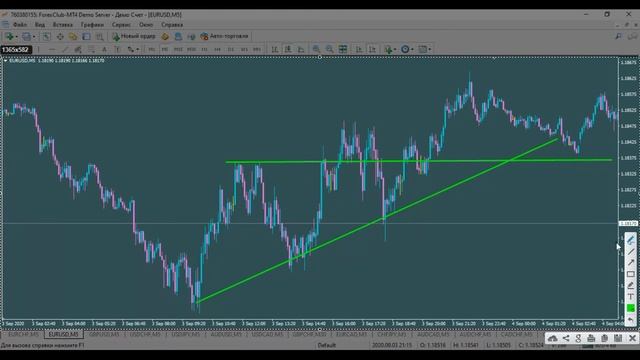Select the screenshot pen tool
Screen dimensions: 640x360
(631, 240)
